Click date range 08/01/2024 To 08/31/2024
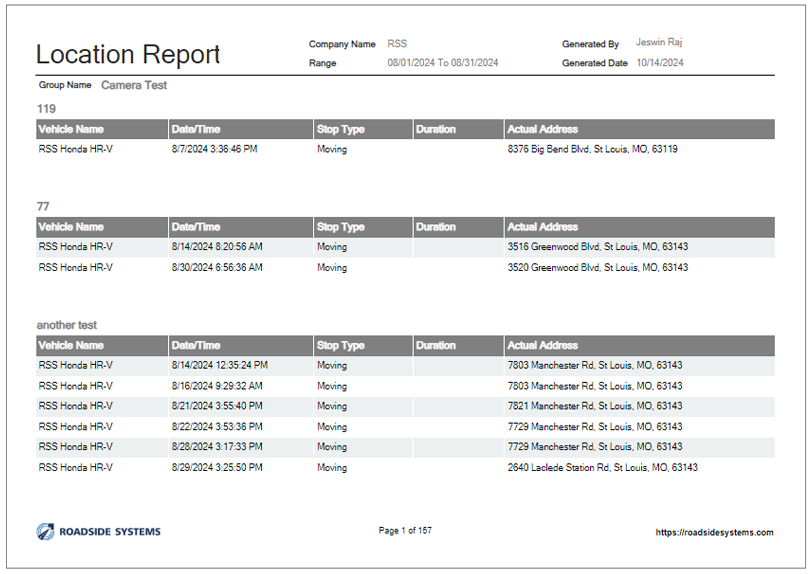 443,63
